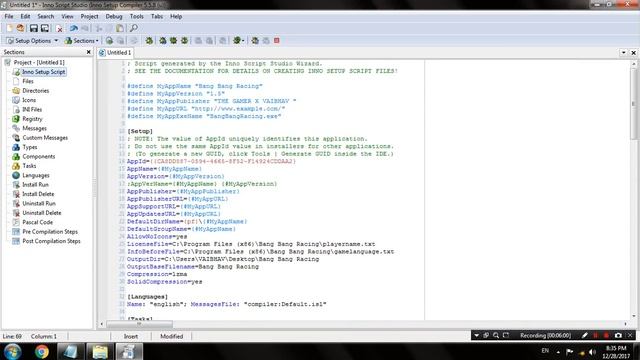
Task: Click the red X delete icon in toolbar
Action: click(x=59, y=29)
